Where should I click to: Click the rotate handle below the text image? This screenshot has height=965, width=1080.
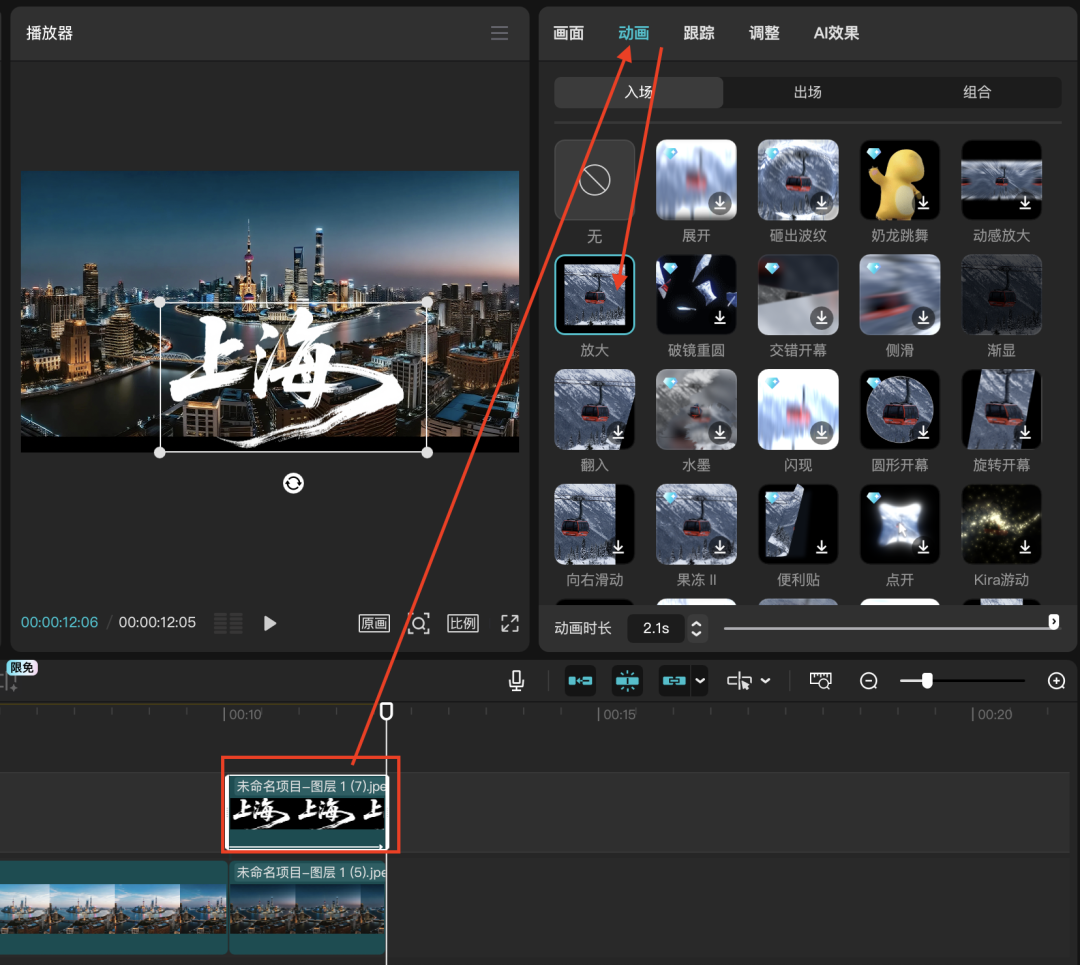pyautogui.click(x=293, y=484)
